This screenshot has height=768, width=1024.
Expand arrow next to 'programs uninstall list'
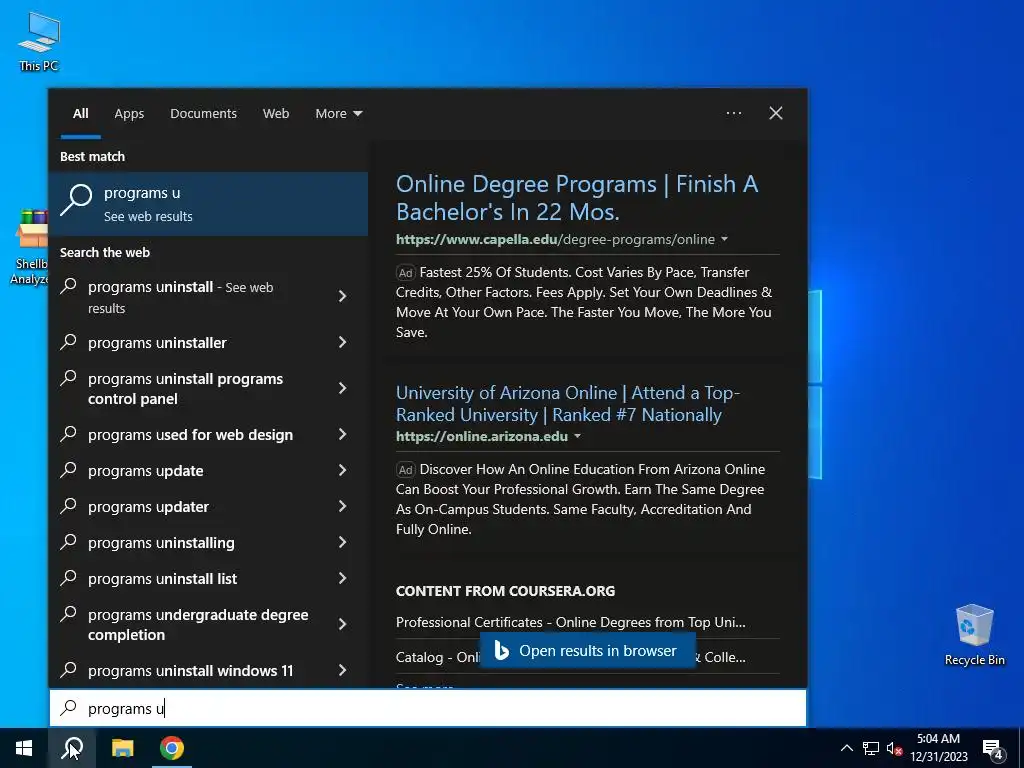pos(342,578)
